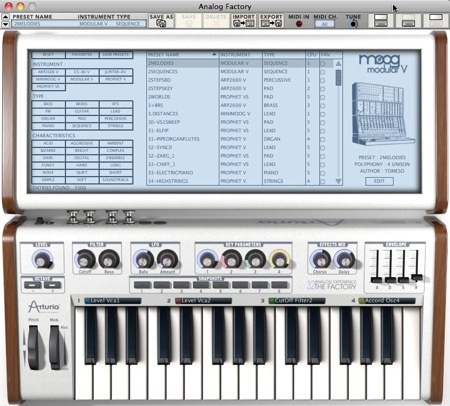This screenshot has height=406, width=450.
Task: Click the Level knob
Action: [x=42, y=259]
